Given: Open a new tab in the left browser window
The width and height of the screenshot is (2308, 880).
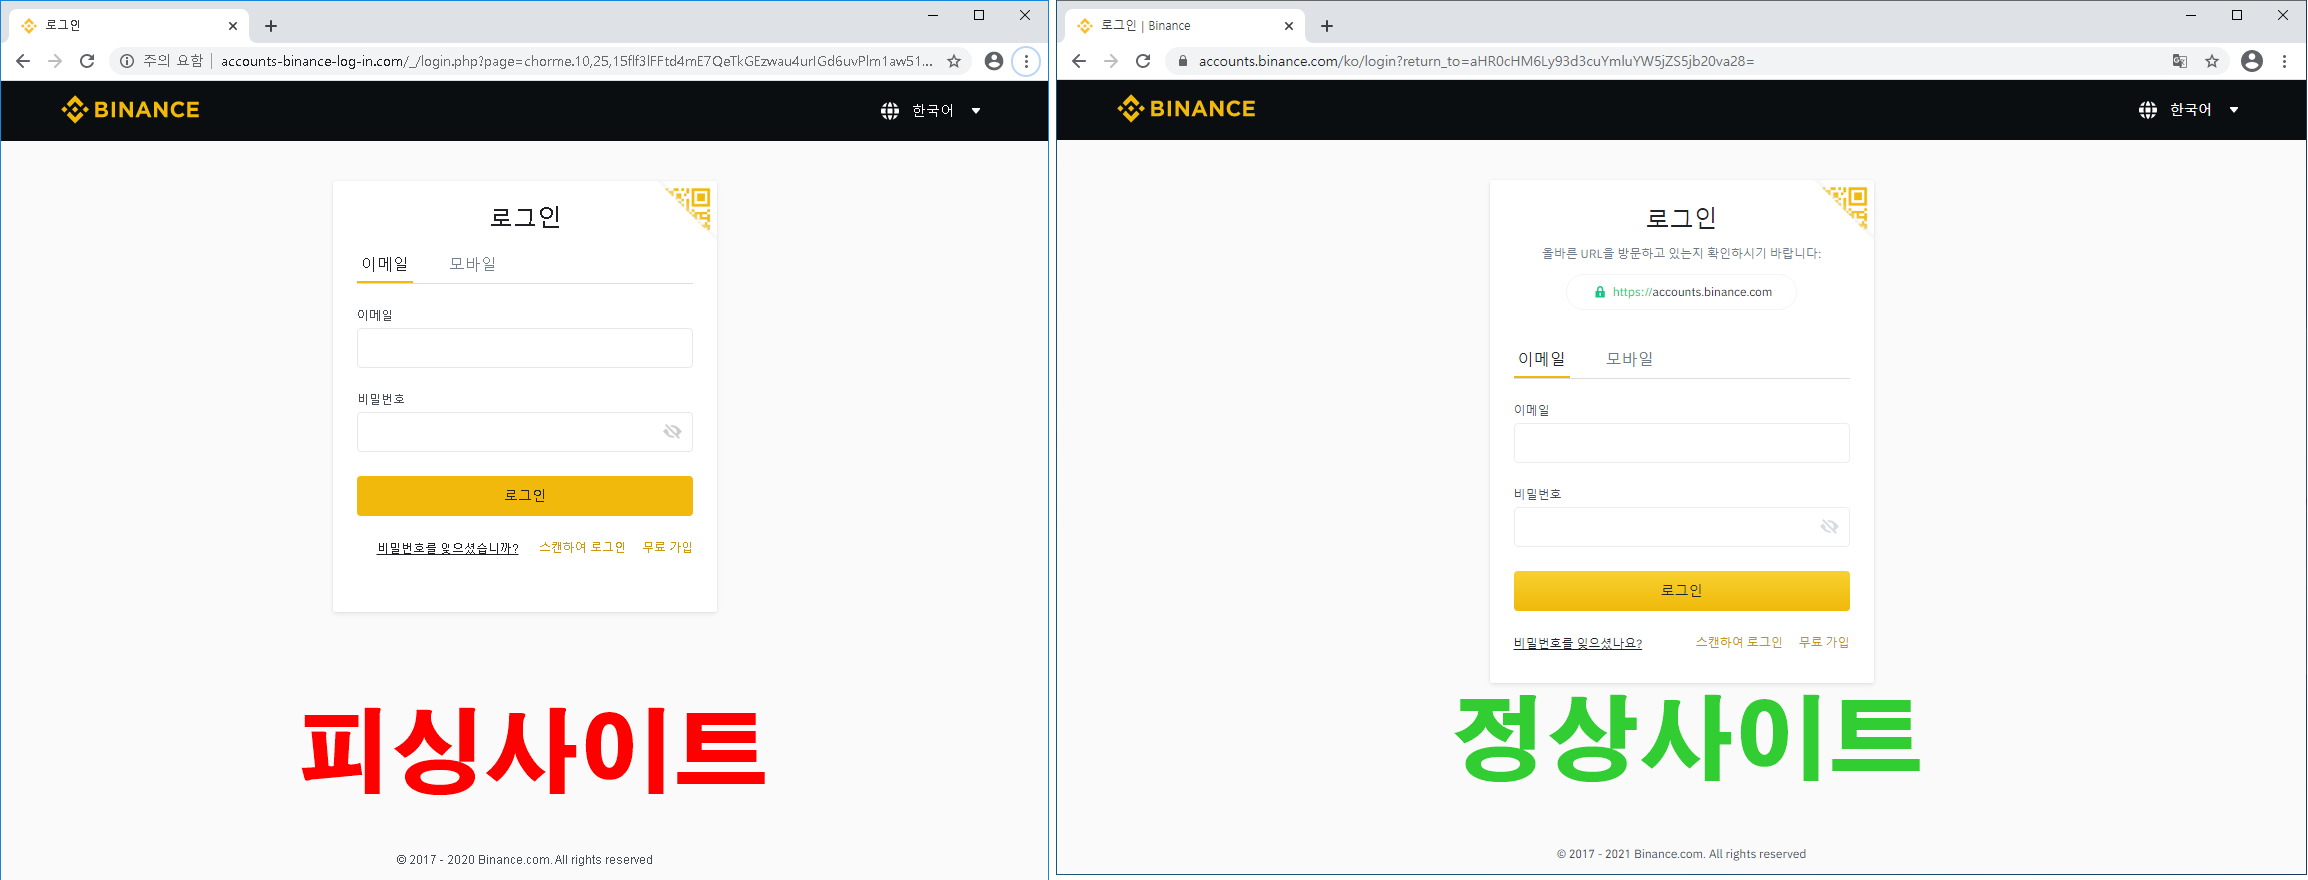Looking at the screenshot, I should pyautogui.click(x=271, y=26).
